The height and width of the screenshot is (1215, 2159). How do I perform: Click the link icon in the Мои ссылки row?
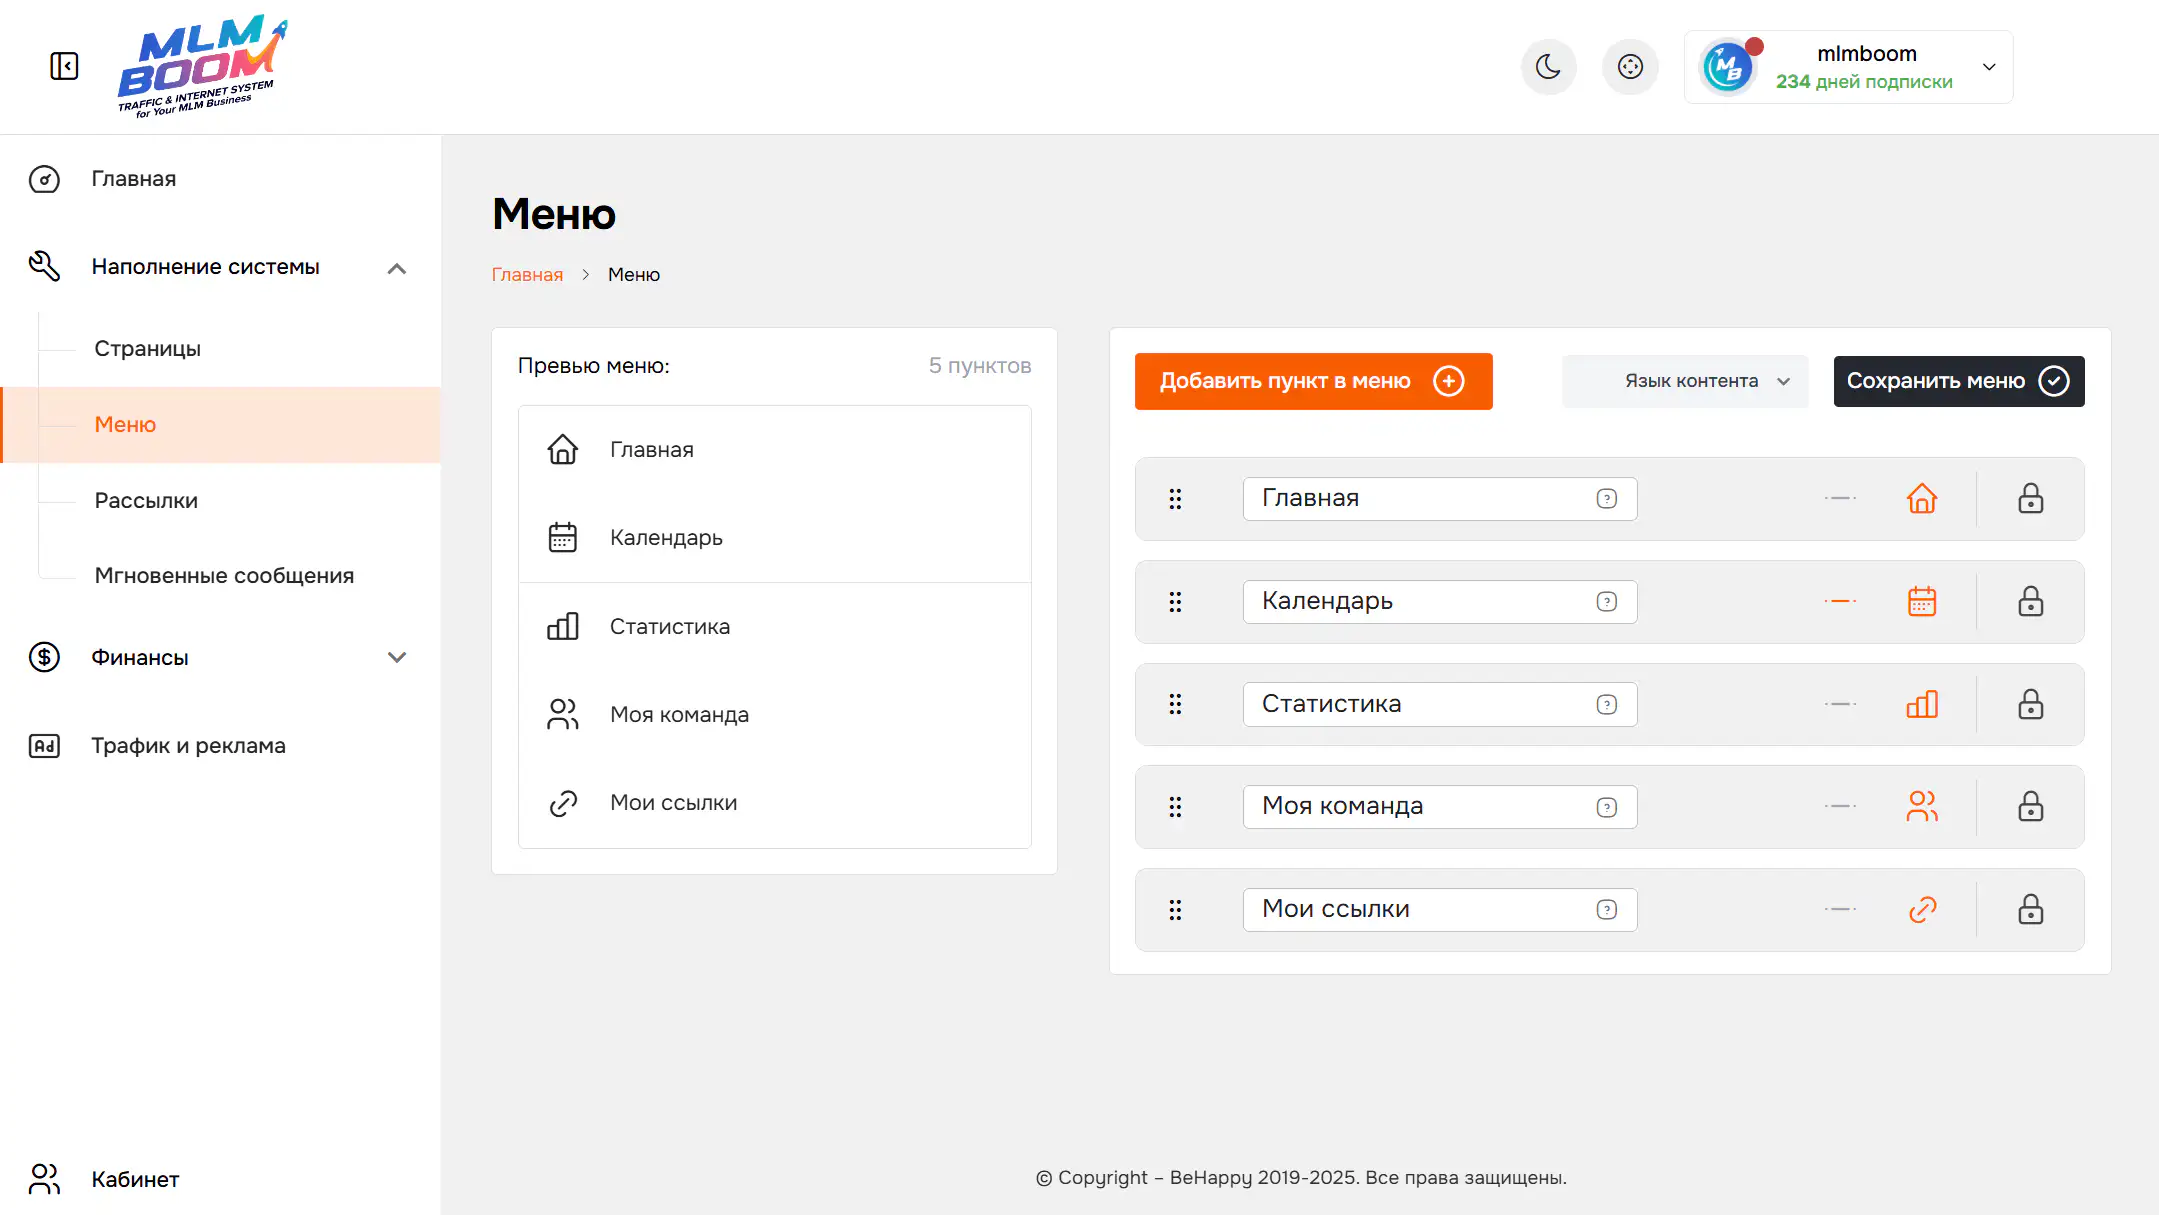1921,909
